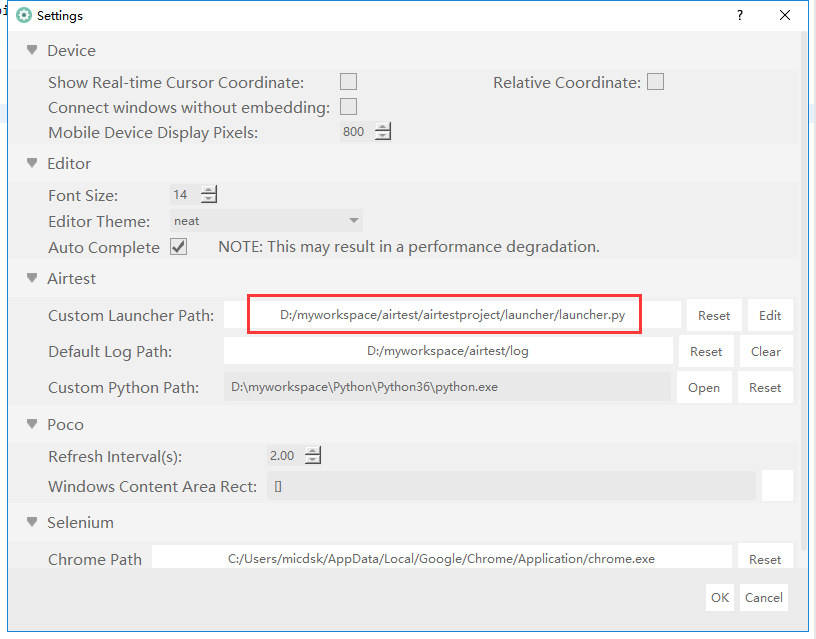Collapse the Device section
The width and height of the screenshot is (816, 639).
[x=32, y=50]
